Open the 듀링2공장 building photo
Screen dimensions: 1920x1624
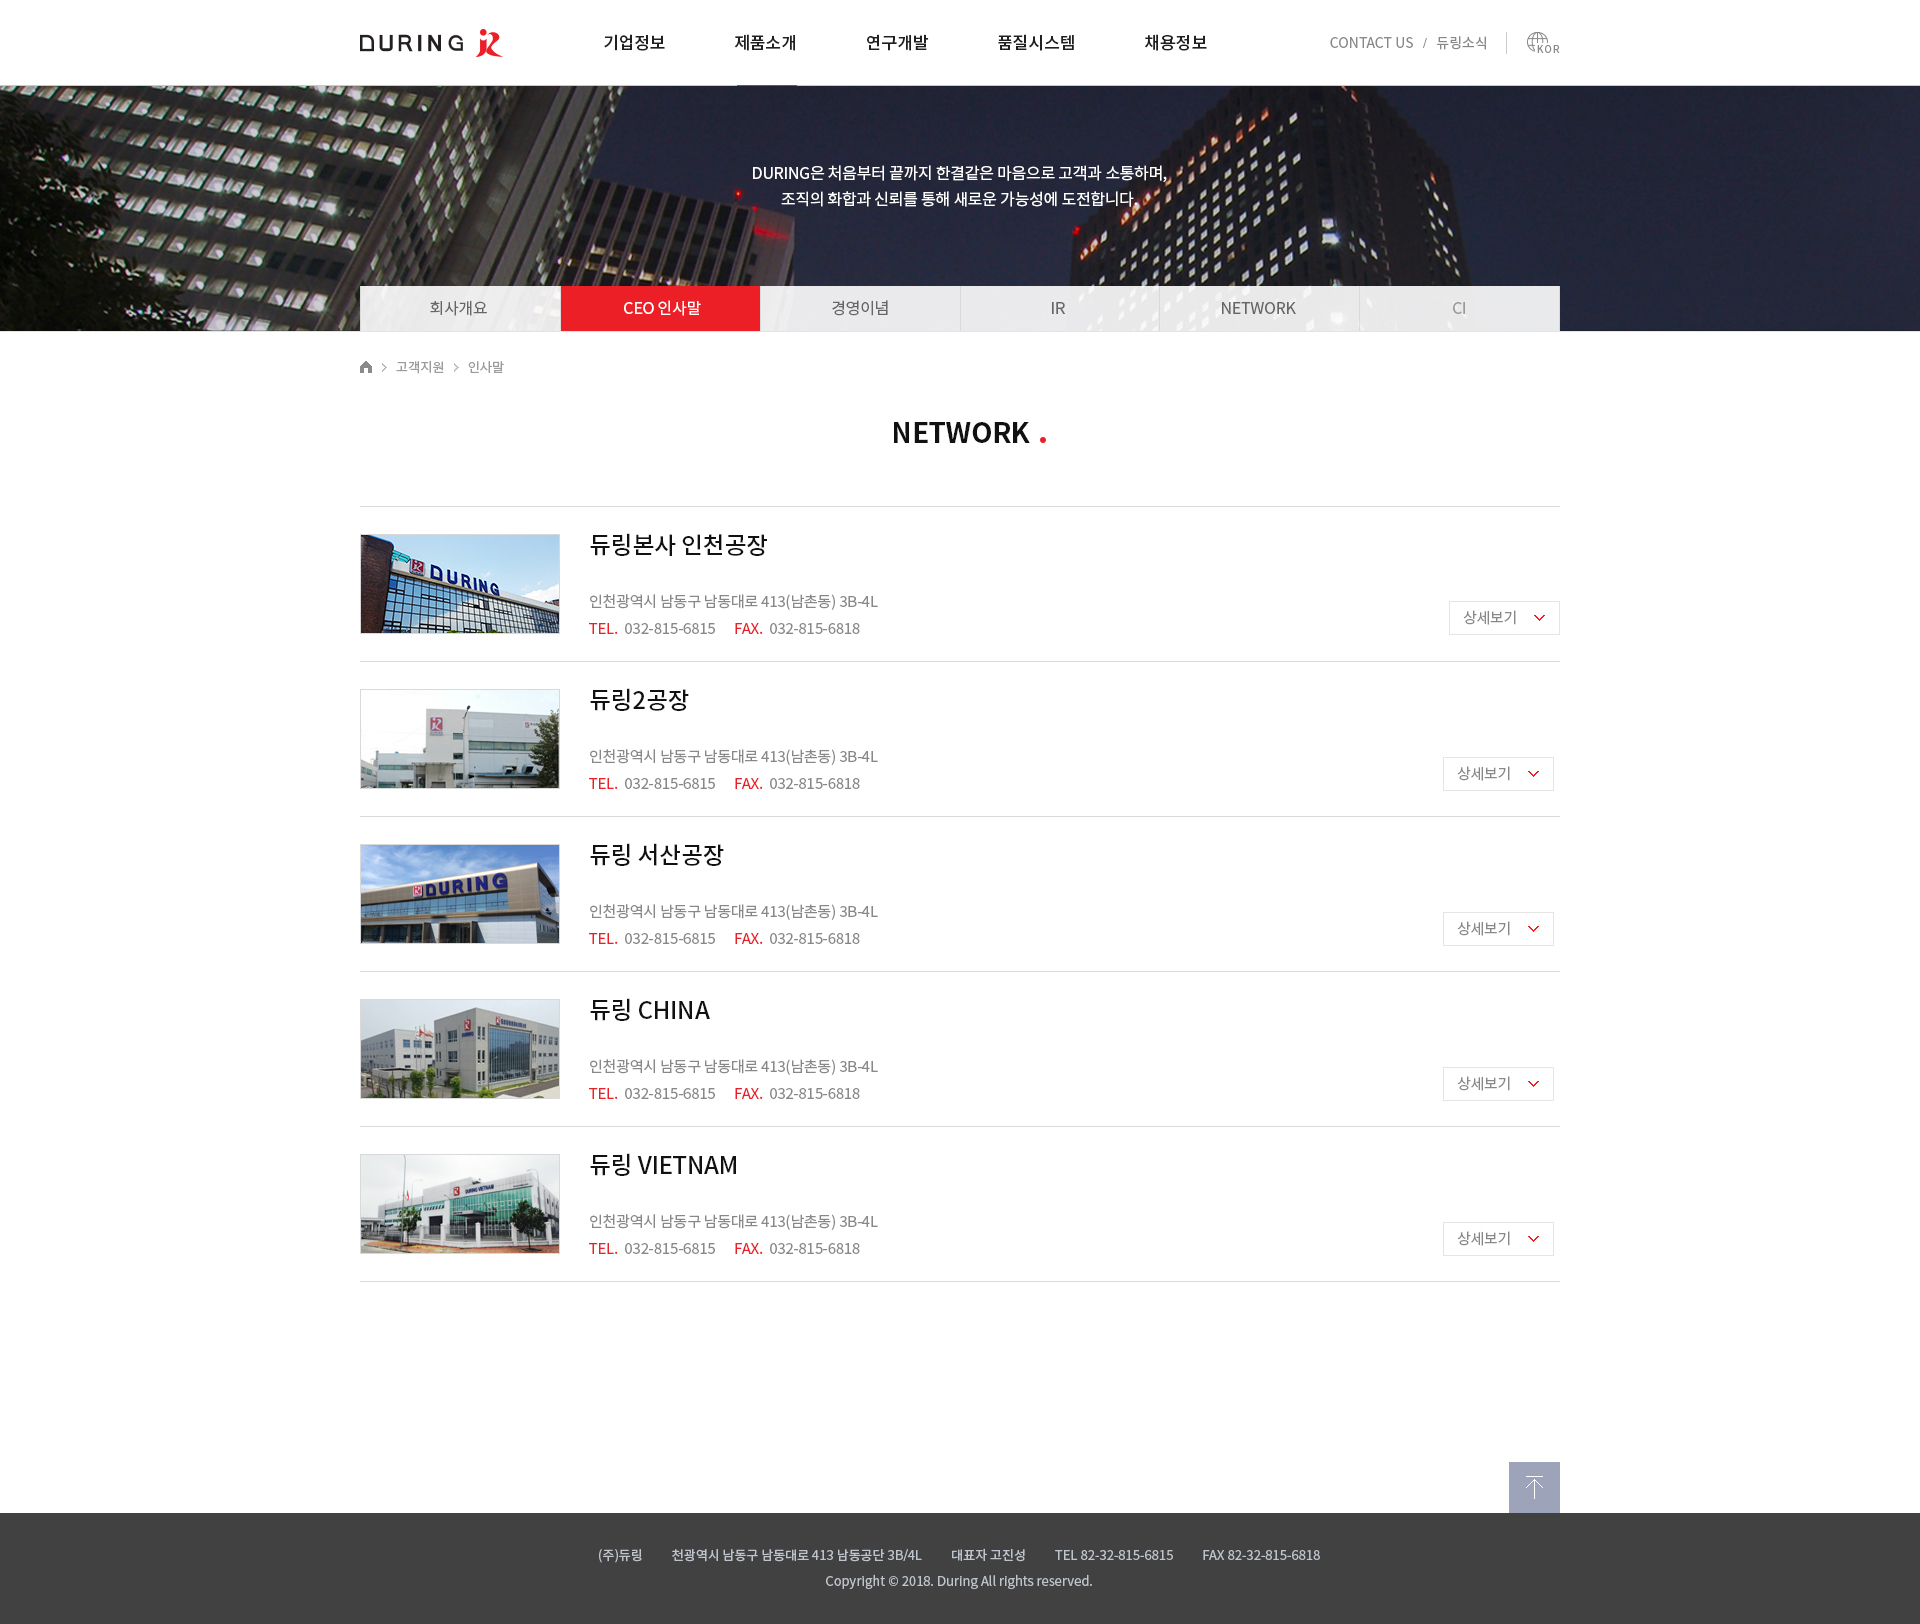click(x=460, y=739)
